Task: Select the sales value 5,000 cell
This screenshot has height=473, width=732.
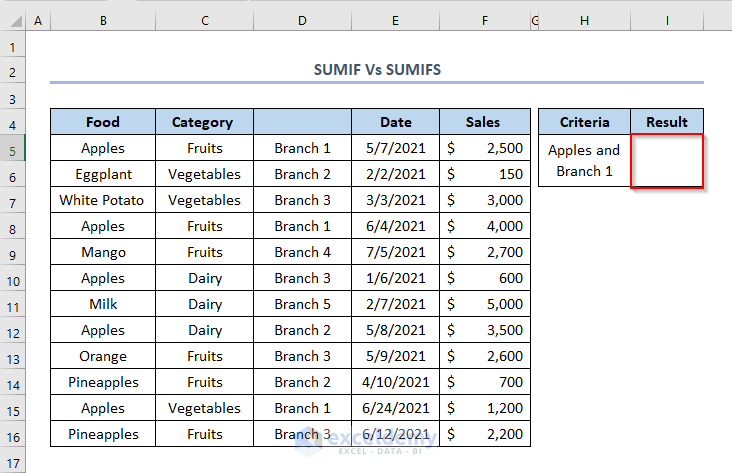Action: coord(484,304)
